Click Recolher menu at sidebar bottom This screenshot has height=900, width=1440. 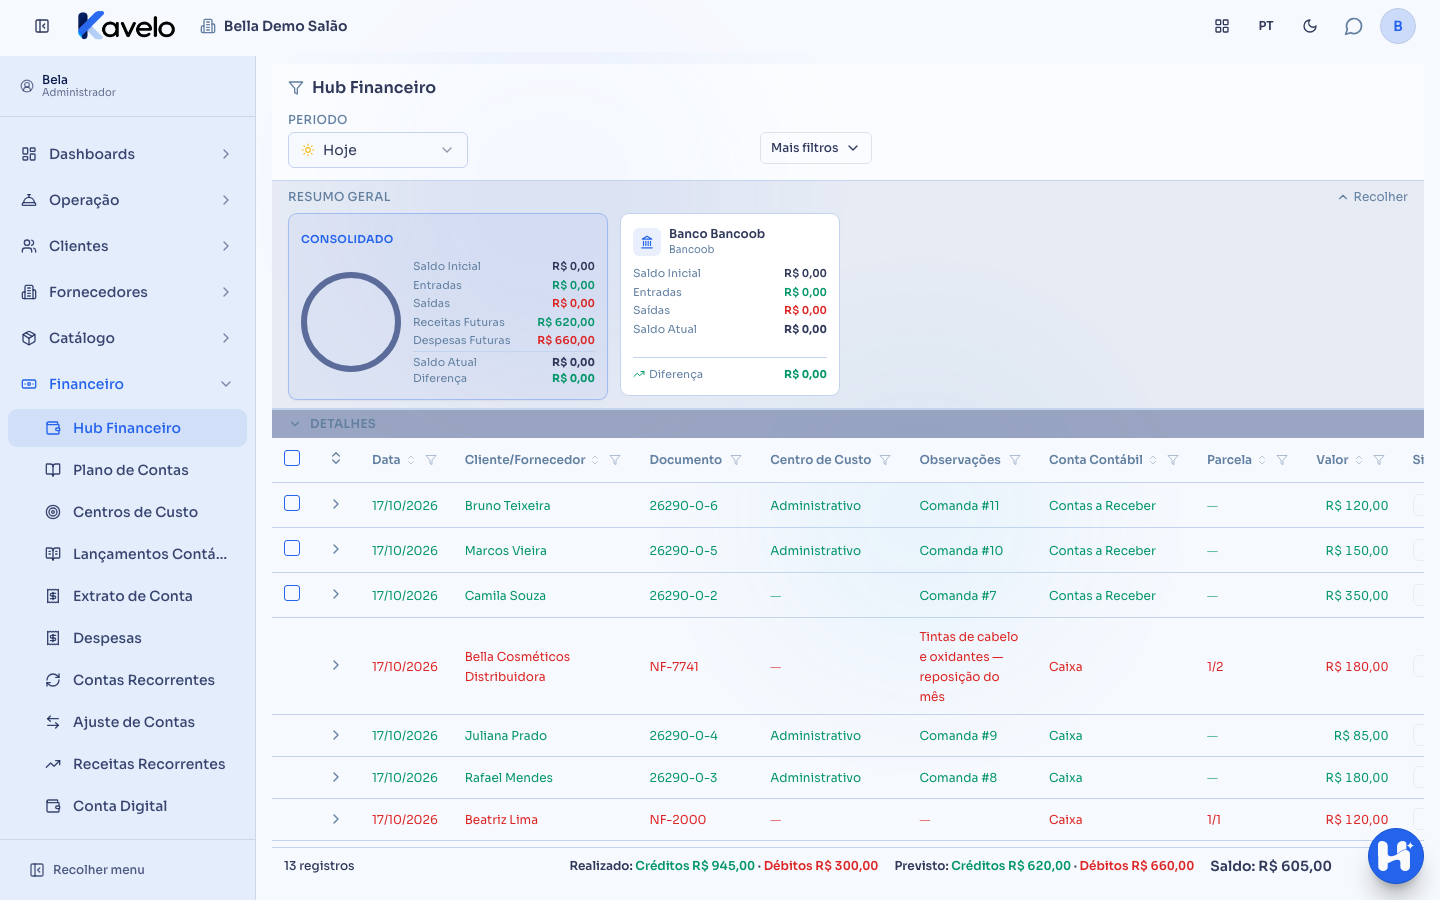click(x=87, y=870)
